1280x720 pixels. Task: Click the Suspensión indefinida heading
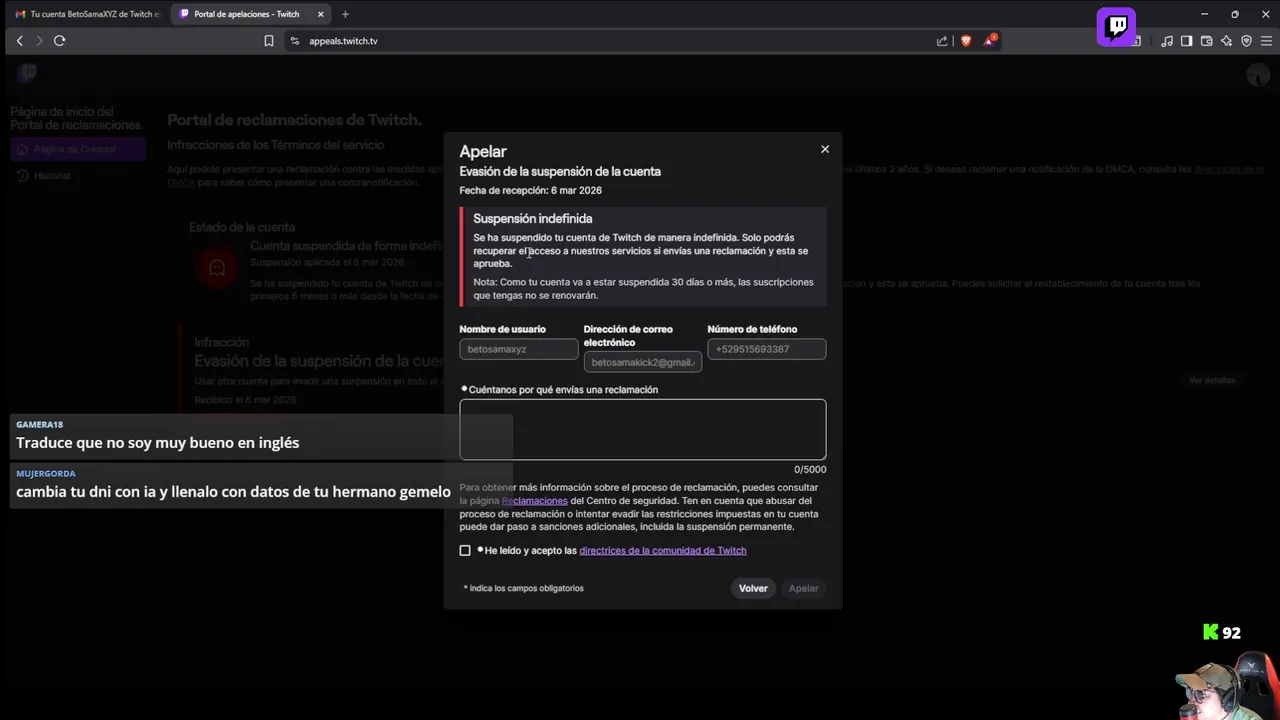pyautogui.click(x=533, y=218)
